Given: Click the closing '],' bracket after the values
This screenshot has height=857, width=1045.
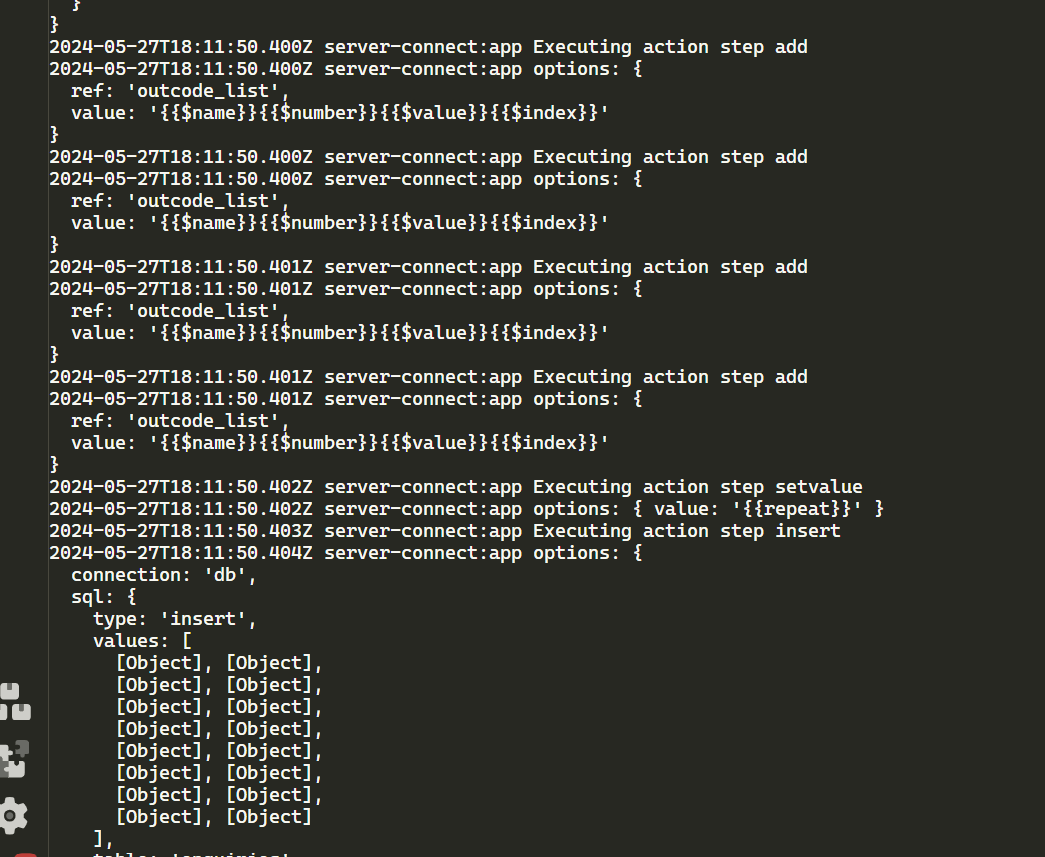Looking at the screenshot, I should tap(103, 838).
